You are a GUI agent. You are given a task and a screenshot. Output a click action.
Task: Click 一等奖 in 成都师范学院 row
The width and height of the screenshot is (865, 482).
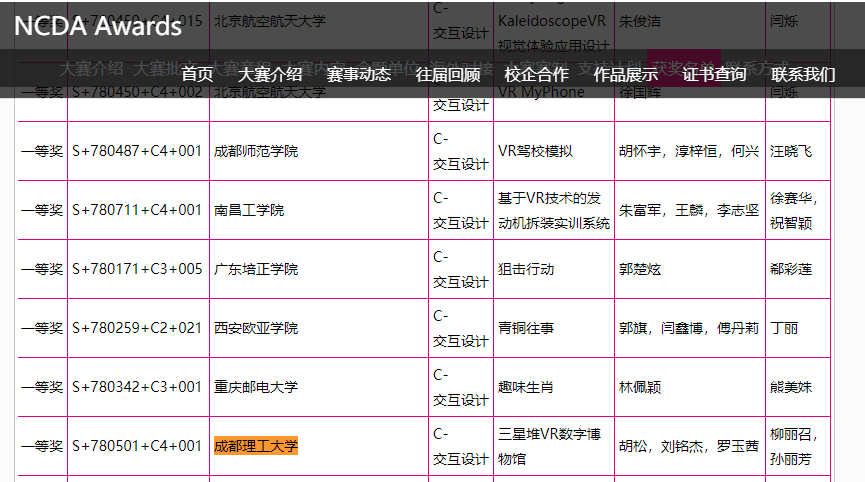[42, 151]
